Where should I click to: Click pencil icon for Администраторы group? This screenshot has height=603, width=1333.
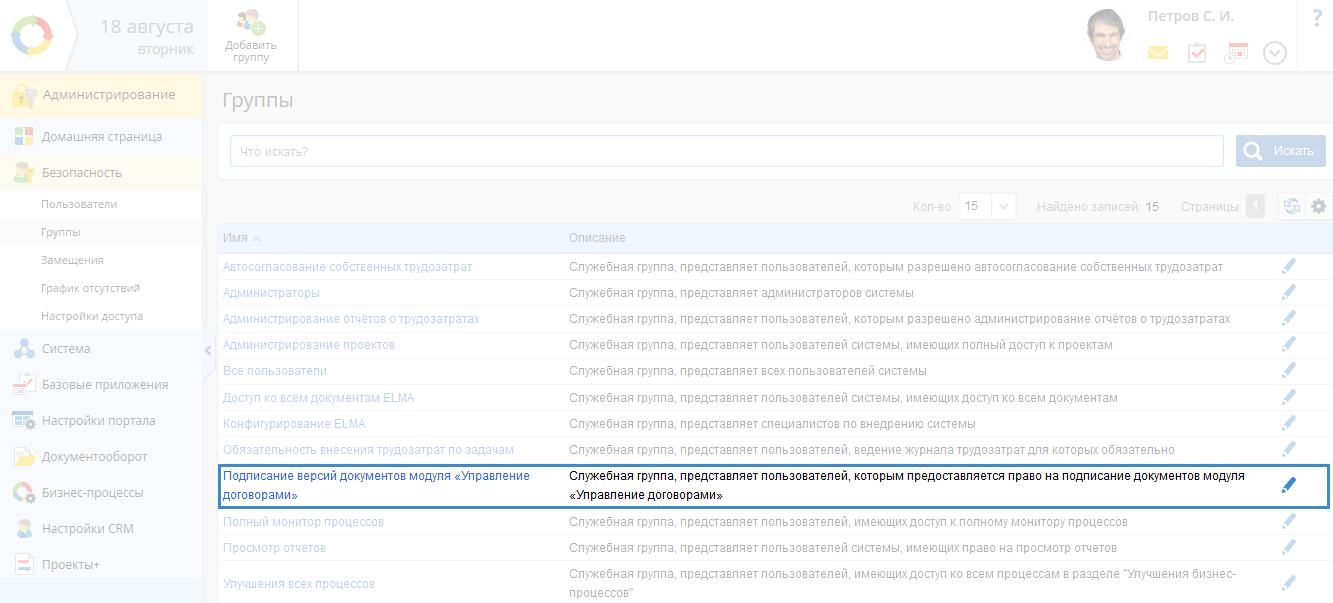[x=1289, y=292]
